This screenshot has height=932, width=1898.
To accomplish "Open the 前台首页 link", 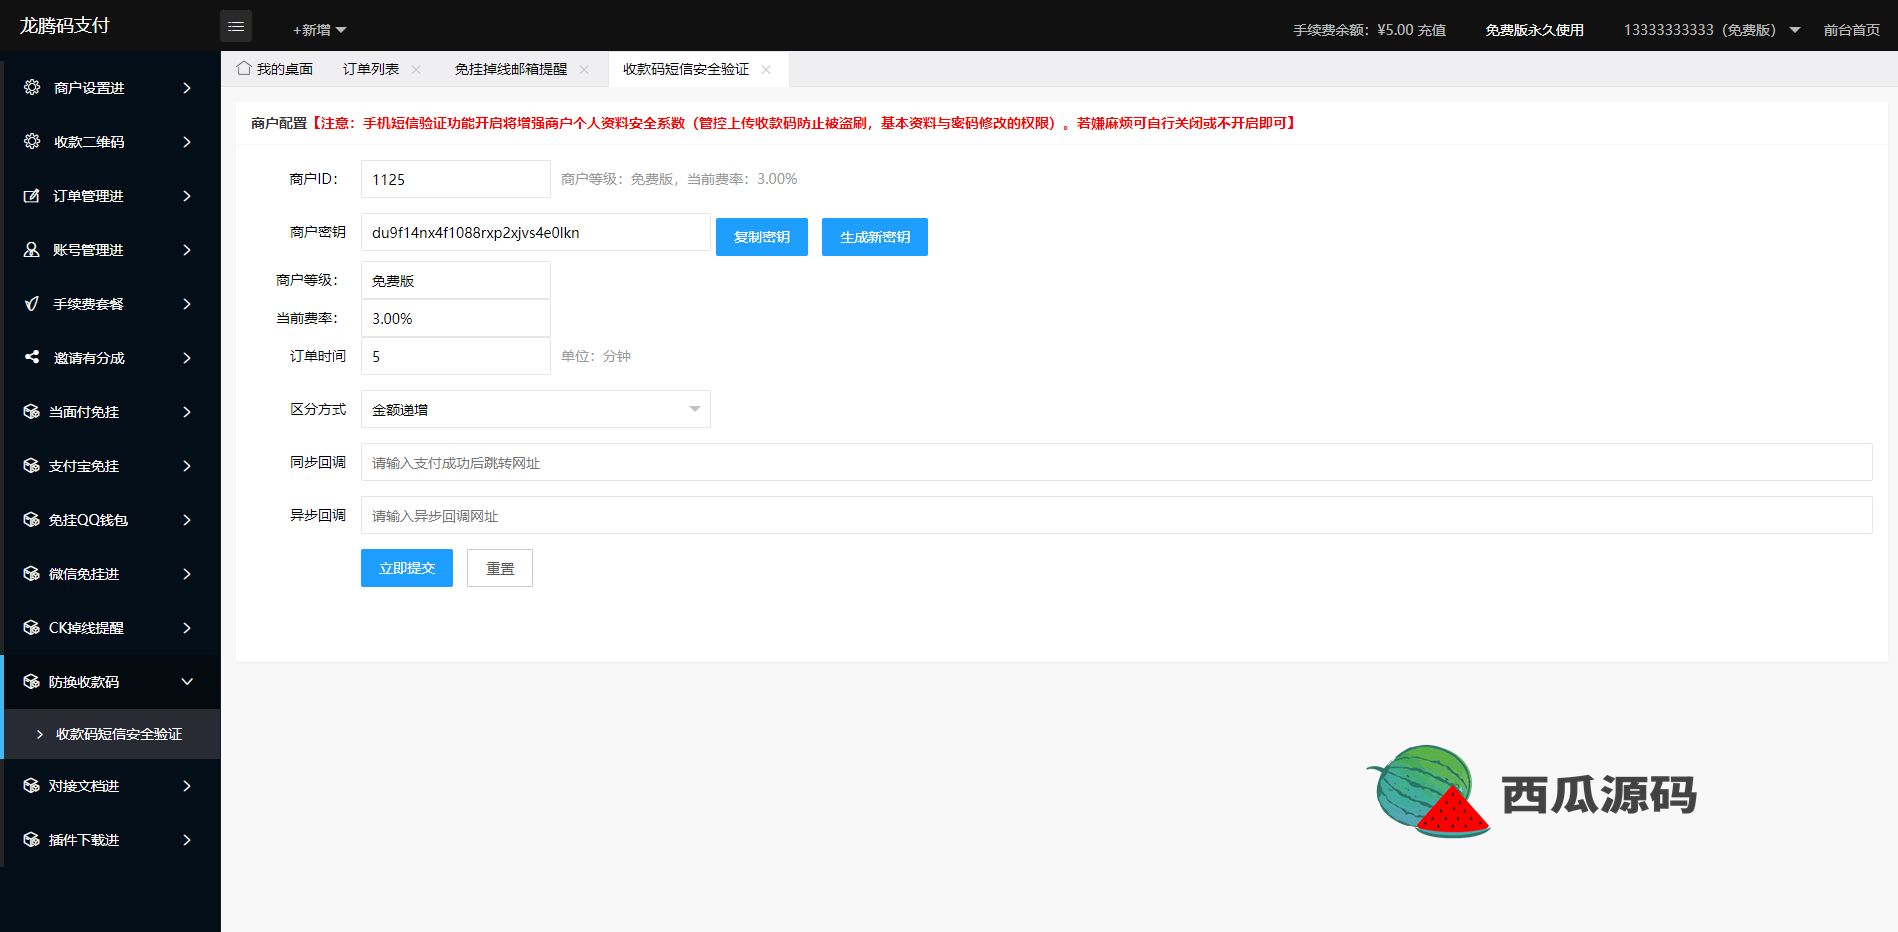I will [x=1851, y=30].
